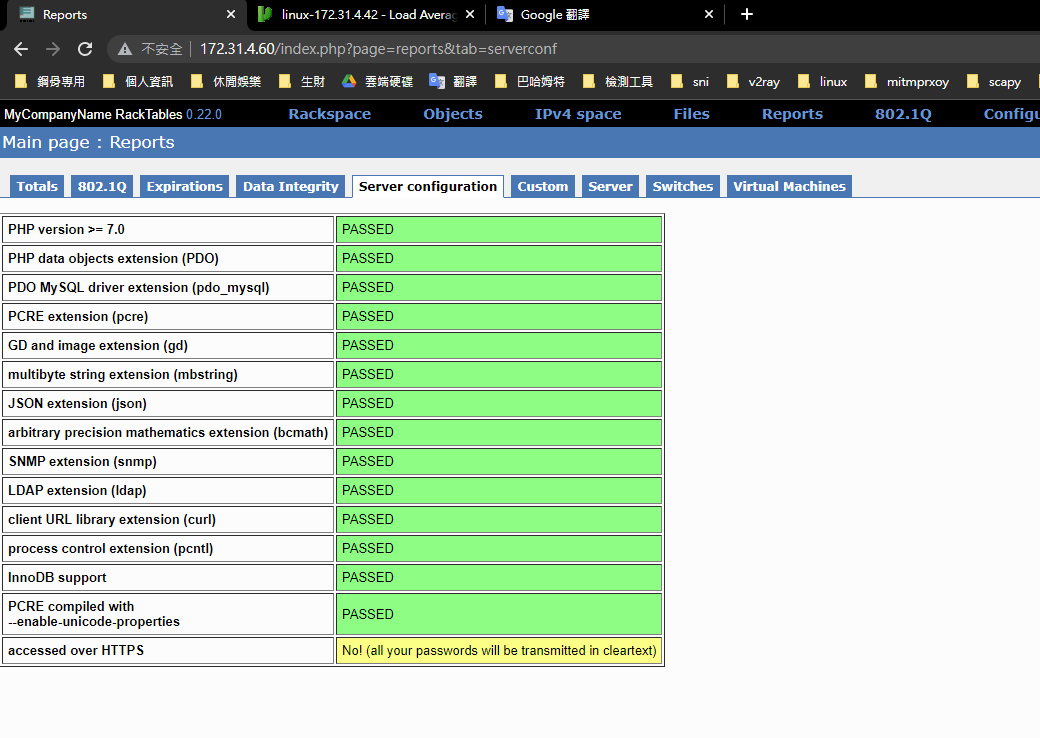The width and height of the screenshot is (1040, 738).
Task: Open the v2ray bookmark folder
Action: 753,82
